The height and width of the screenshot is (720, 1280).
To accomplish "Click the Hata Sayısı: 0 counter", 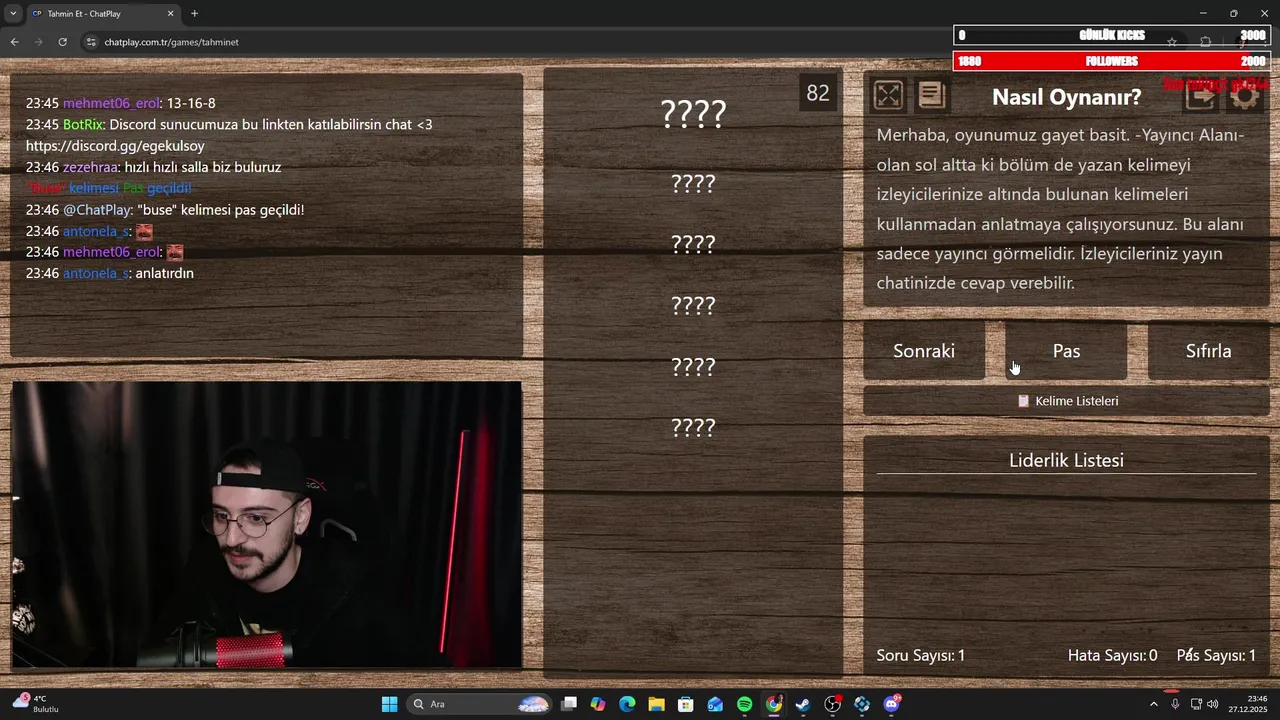I will (1113, 656).
